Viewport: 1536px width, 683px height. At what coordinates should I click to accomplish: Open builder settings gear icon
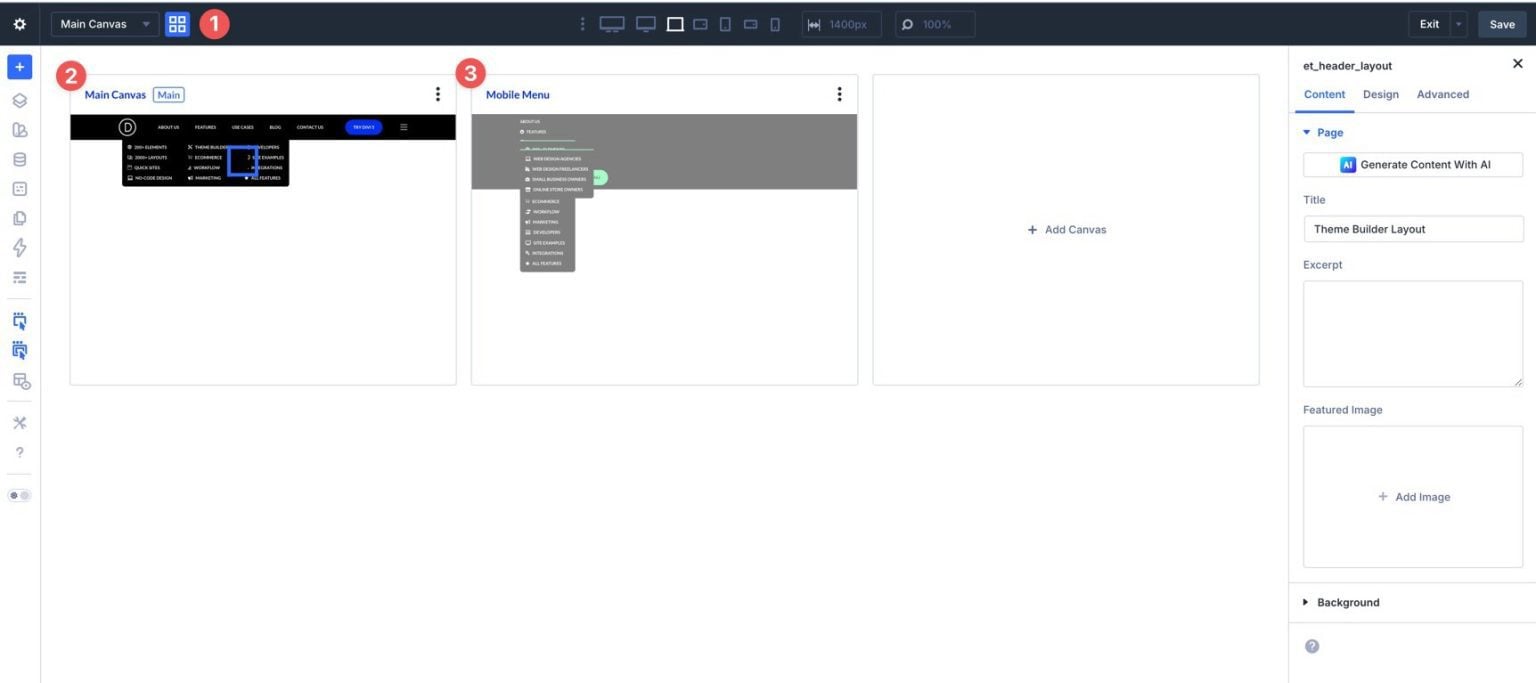[x=19, y=24]
